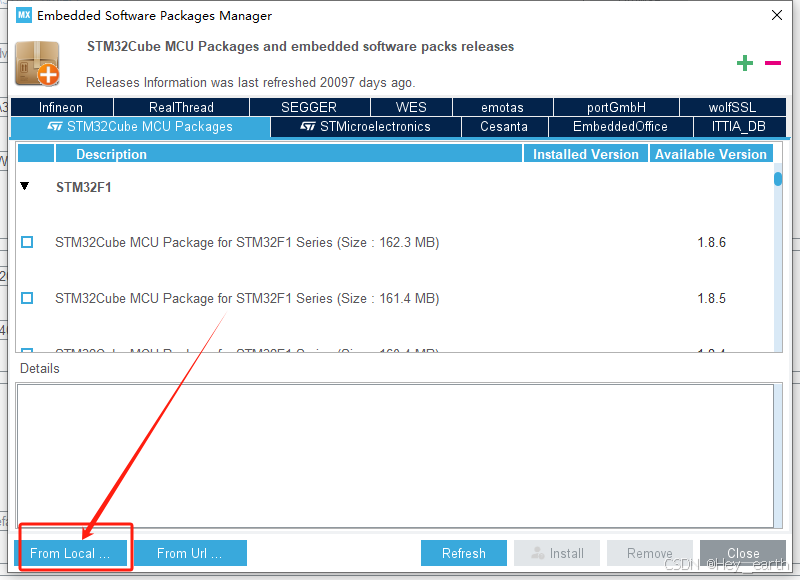The width and height of the screenshot is (800, 580).
Task: Click the Details pane scrollbar
Action: (778, 456)
